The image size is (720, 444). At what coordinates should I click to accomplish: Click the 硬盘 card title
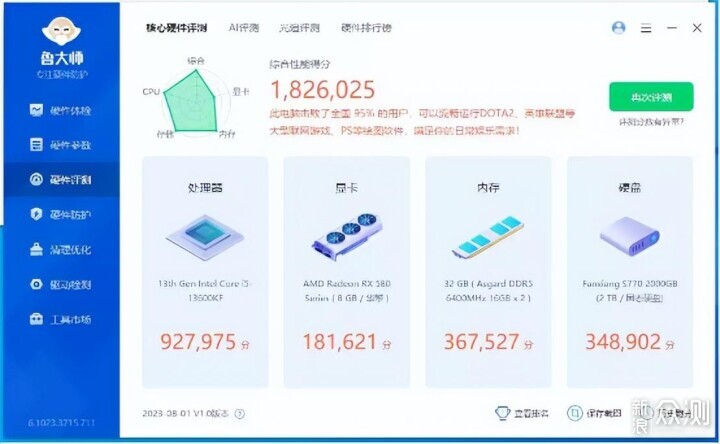coord(630,187)
